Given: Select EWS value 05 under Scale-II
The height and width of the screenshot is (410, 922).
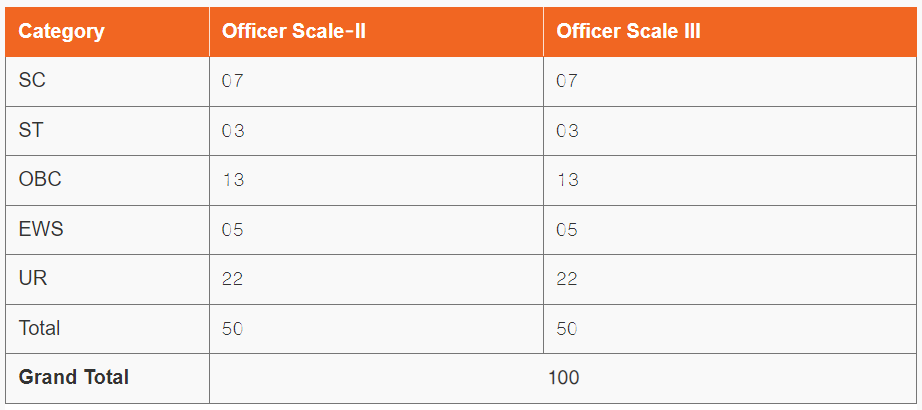Looking at the screenshot, I should pyautogui.click(x=376, y=229).
